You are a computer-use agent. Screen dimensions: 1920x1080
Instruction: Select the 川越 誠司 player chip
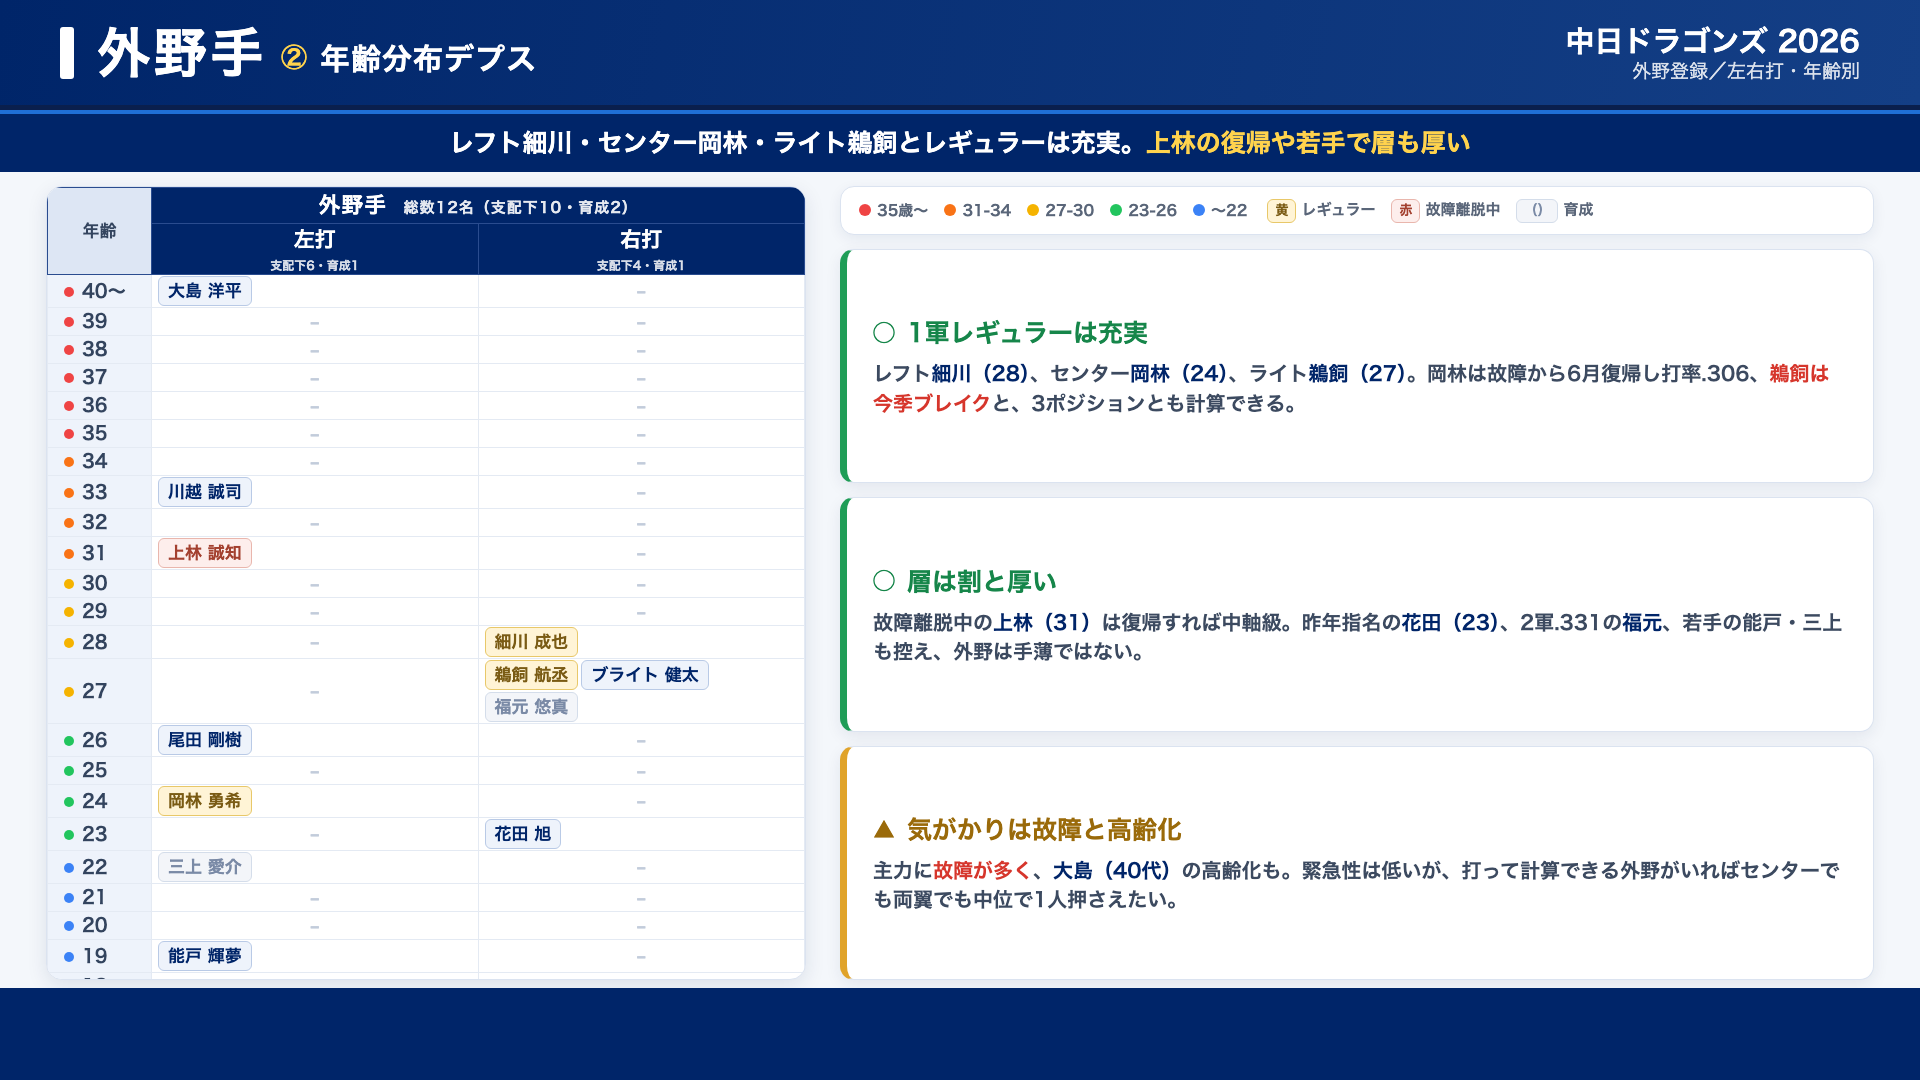point(204,492)
